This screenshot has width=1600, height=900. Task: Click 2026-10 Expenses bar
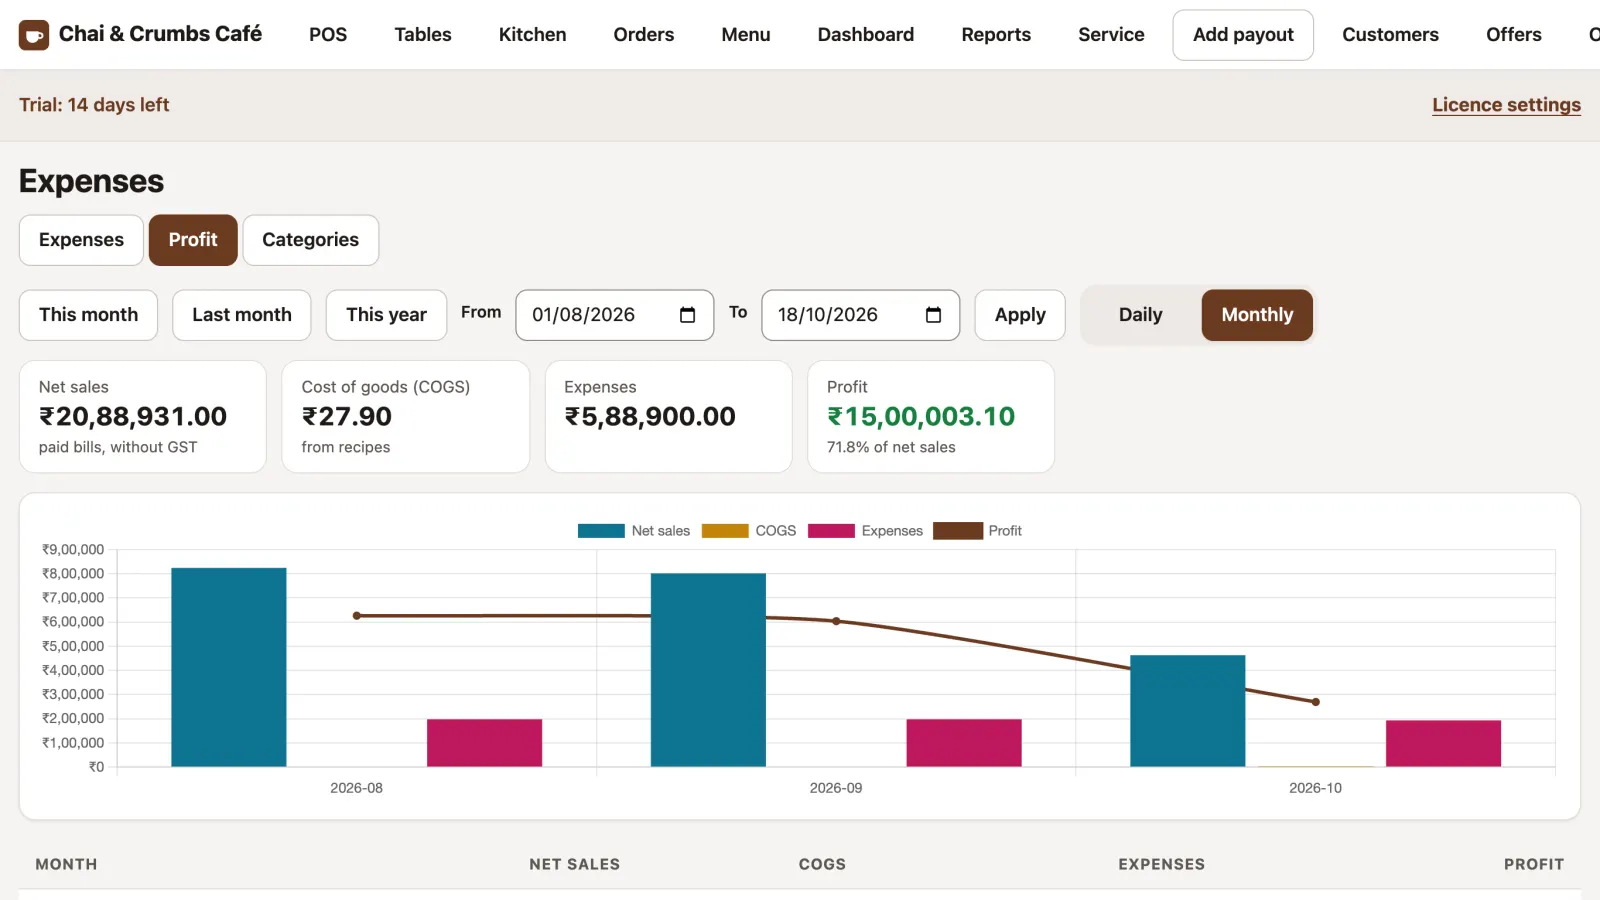pyautogui.click(x=1443, y=744)
